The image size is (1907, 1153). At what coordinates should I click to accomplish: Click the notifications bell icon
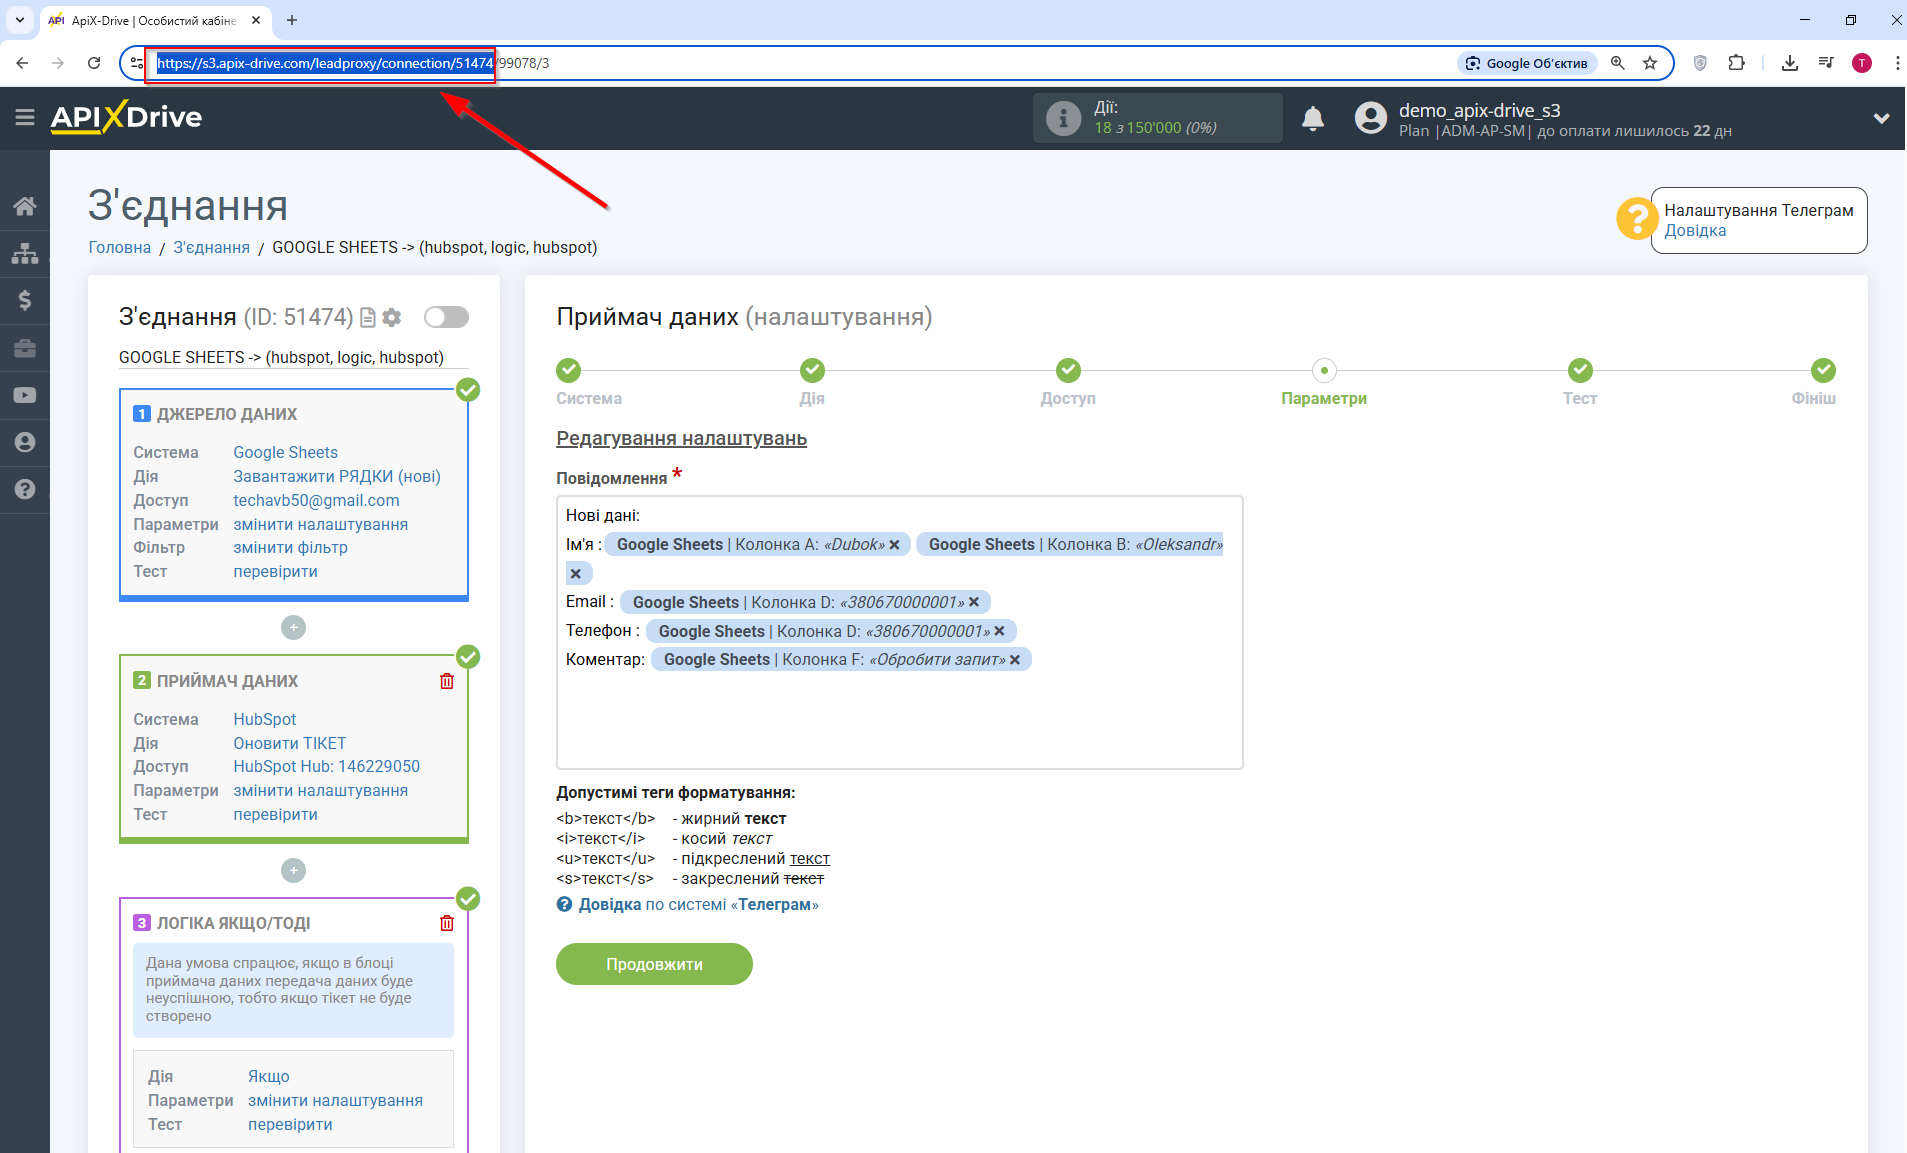(1313, 119)
